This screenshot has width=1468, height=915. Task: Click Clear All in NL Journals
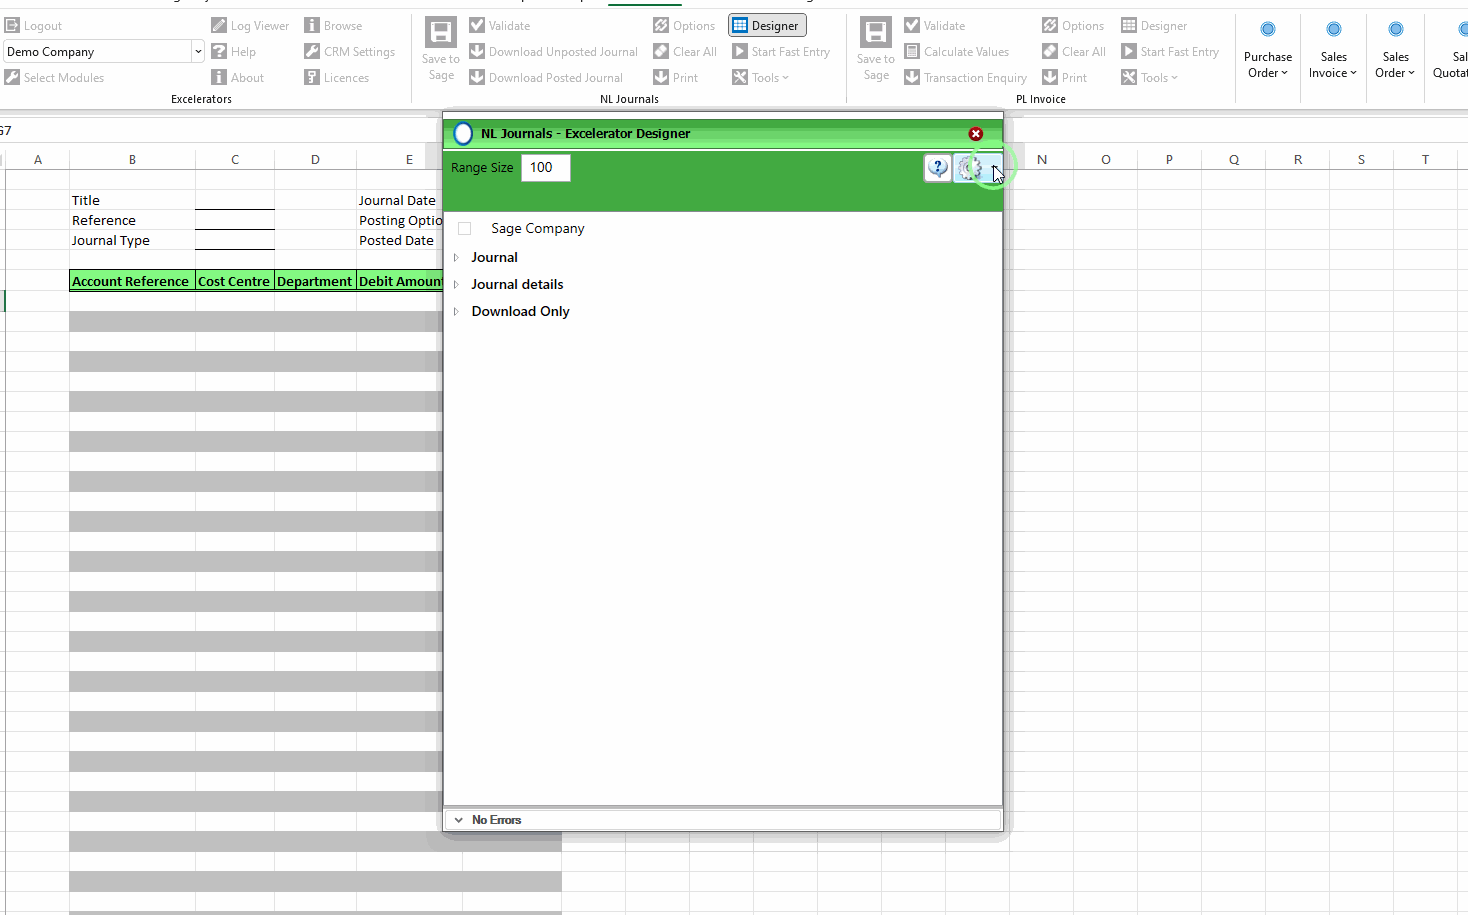684,52
